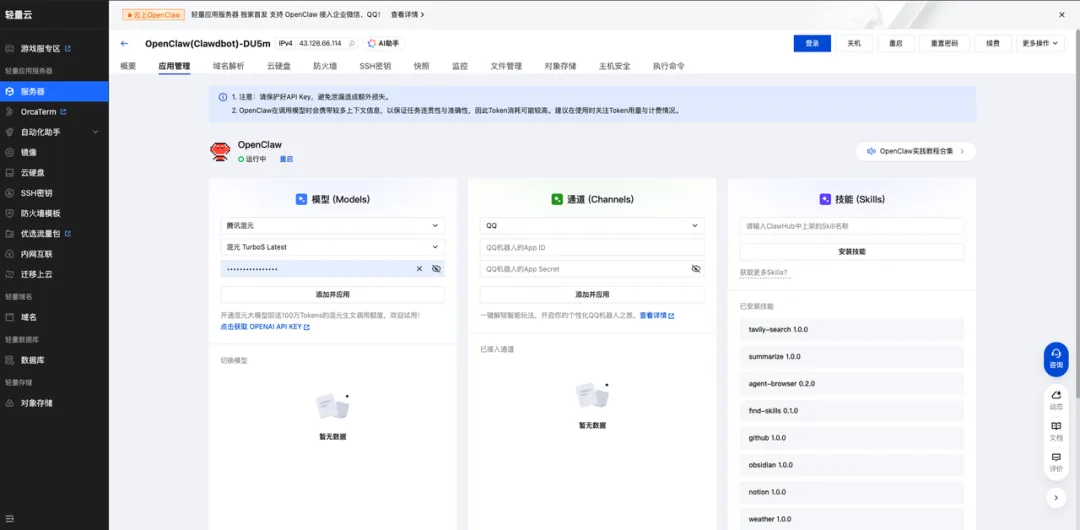Click the 续费 button
This screenshot has width=1080, height=530.
pos(993,43)
